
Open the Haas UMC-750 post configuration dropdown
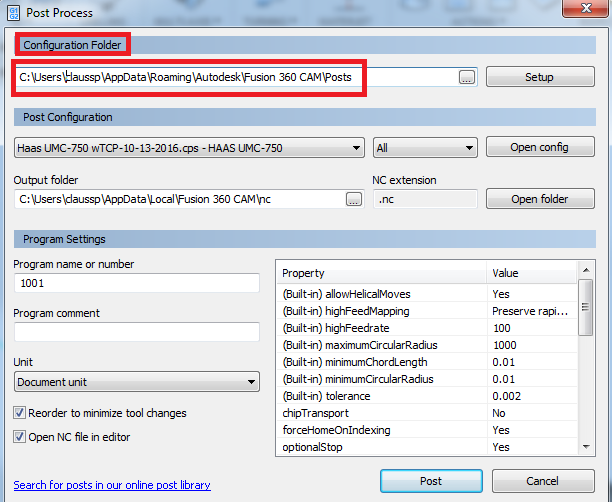pos(189,148)
